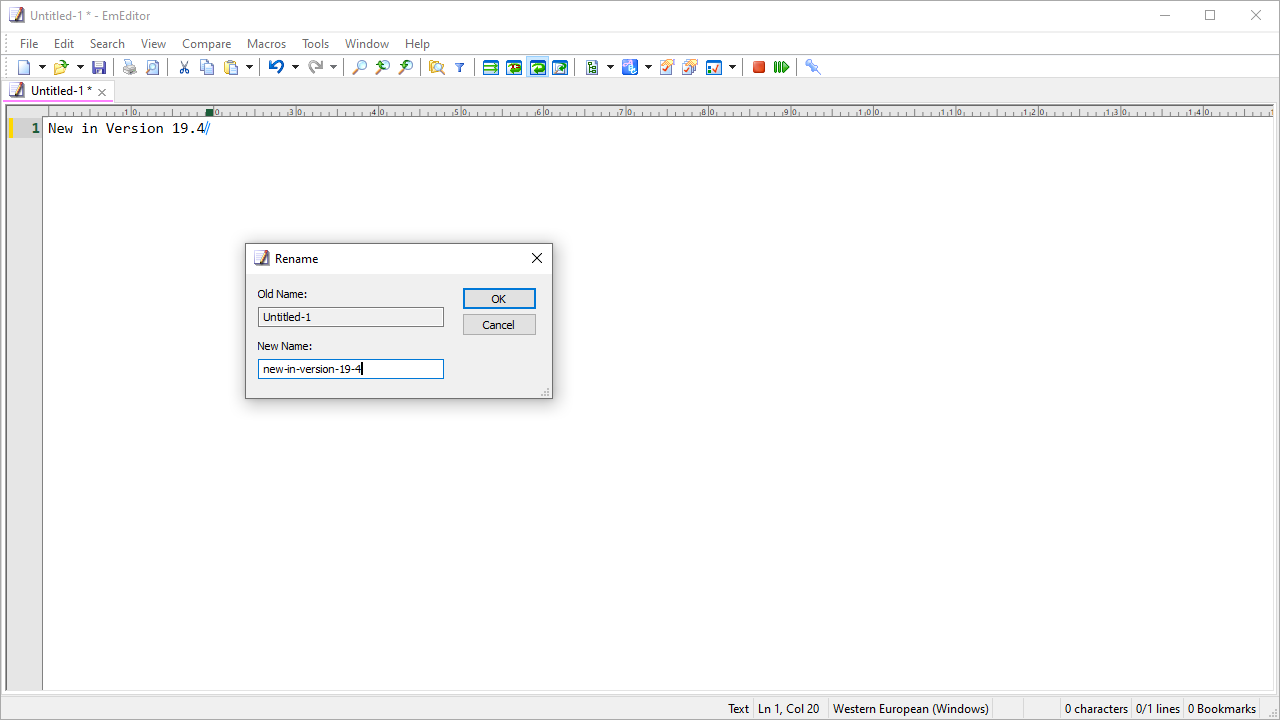Open the Help menu
Image resolution: width=1280 pixels, height=720 pixels.
coord(417,44)
